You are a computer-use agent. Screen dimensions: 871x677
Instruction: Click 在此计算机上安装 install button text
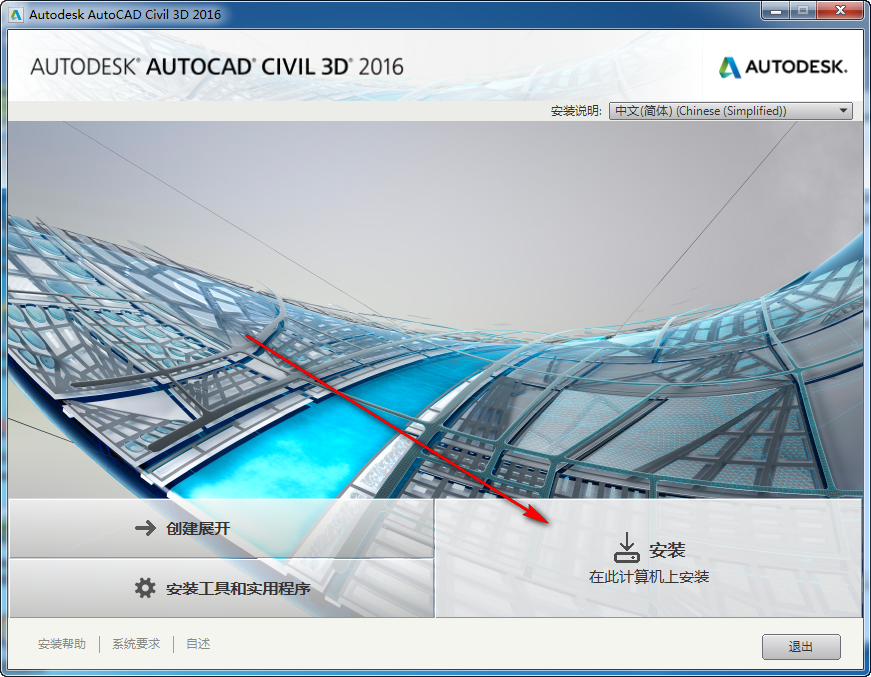tap(649, 576)
